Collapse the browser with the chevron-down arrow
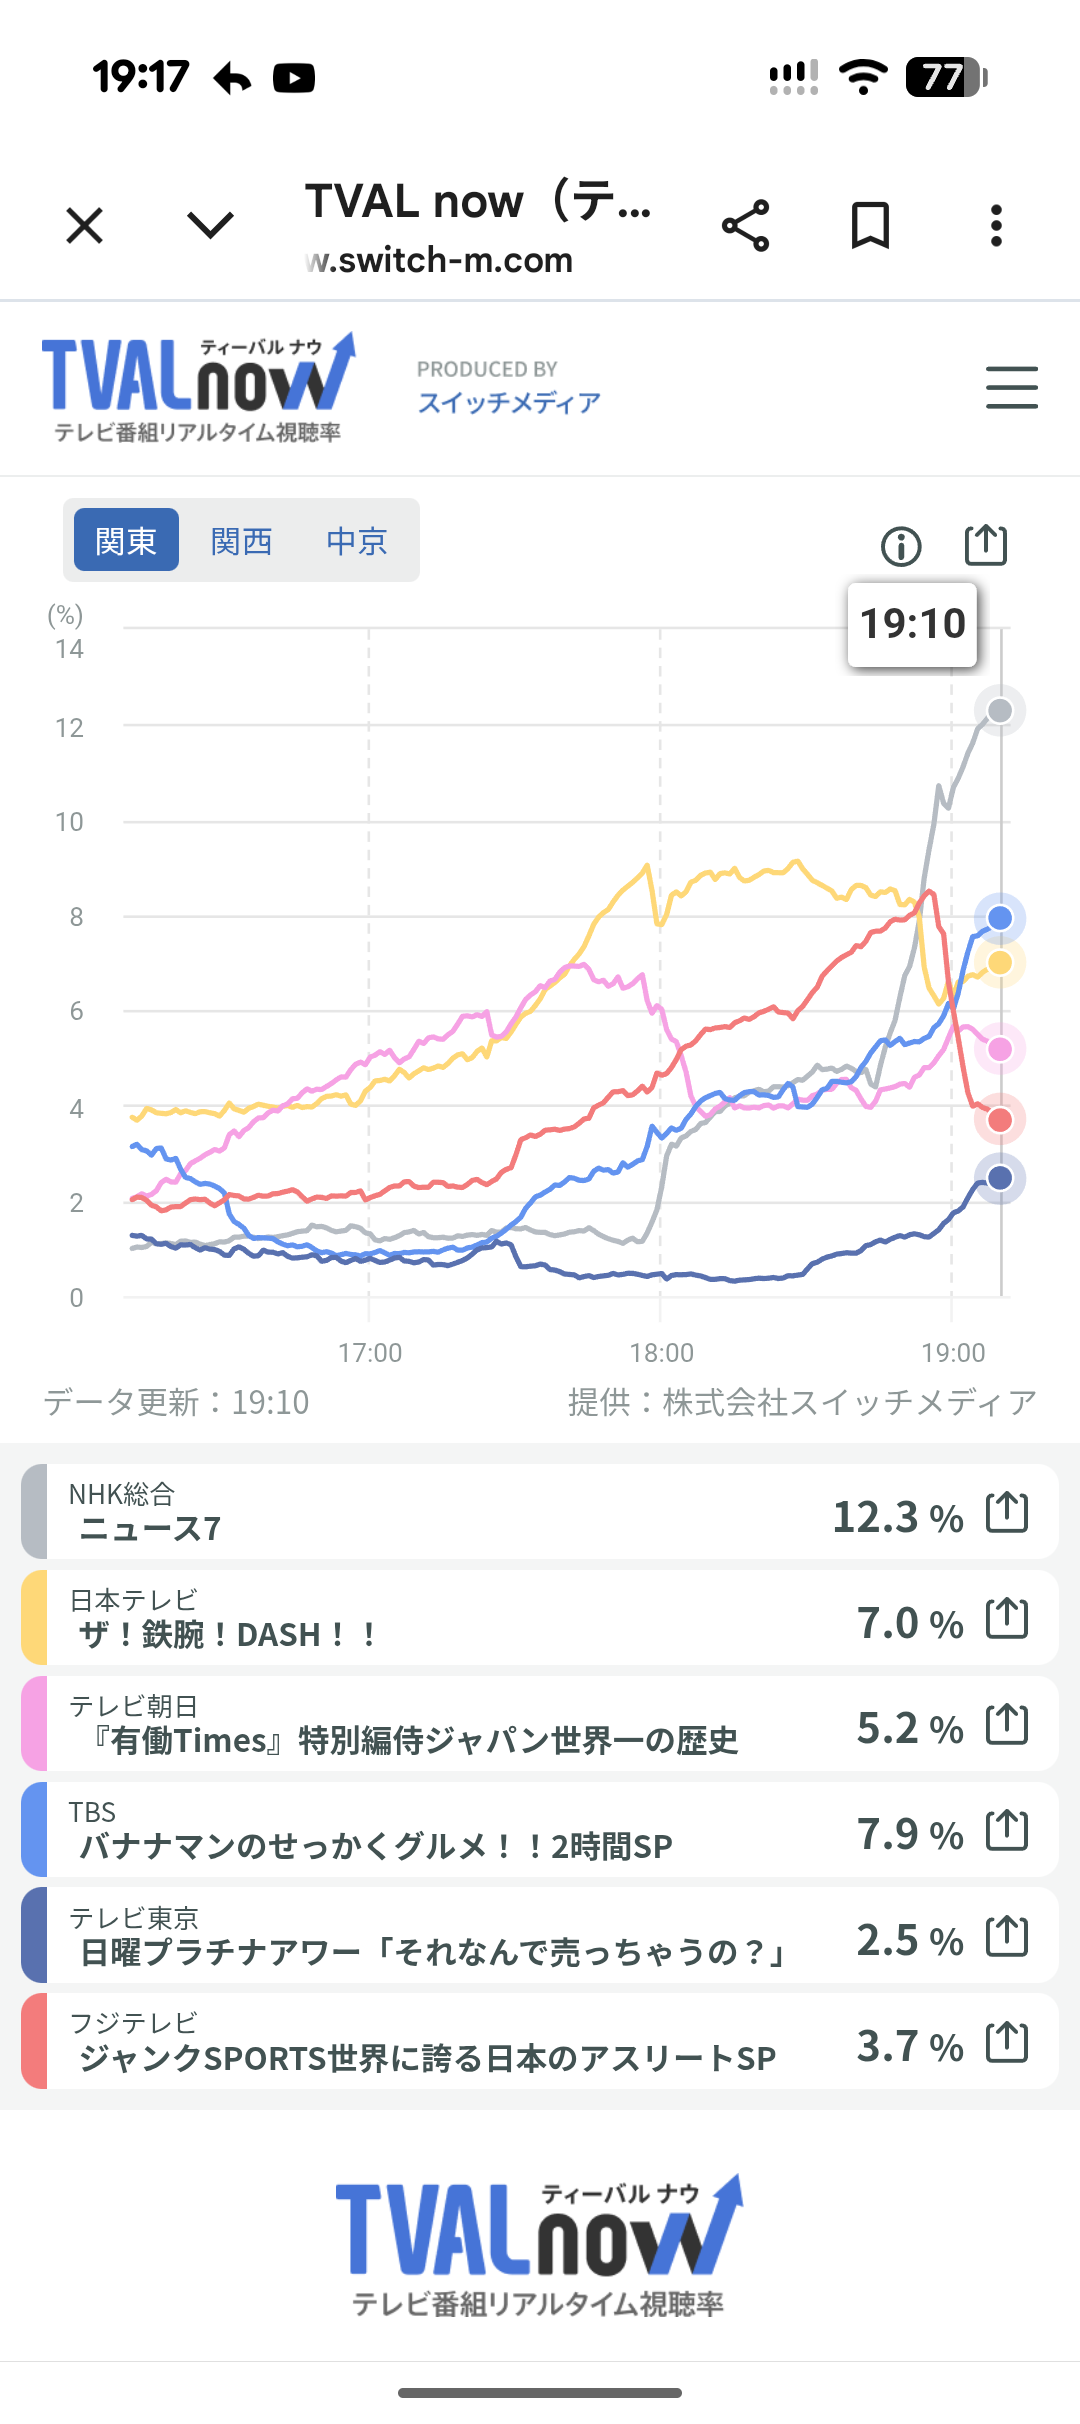 [210, 226]
